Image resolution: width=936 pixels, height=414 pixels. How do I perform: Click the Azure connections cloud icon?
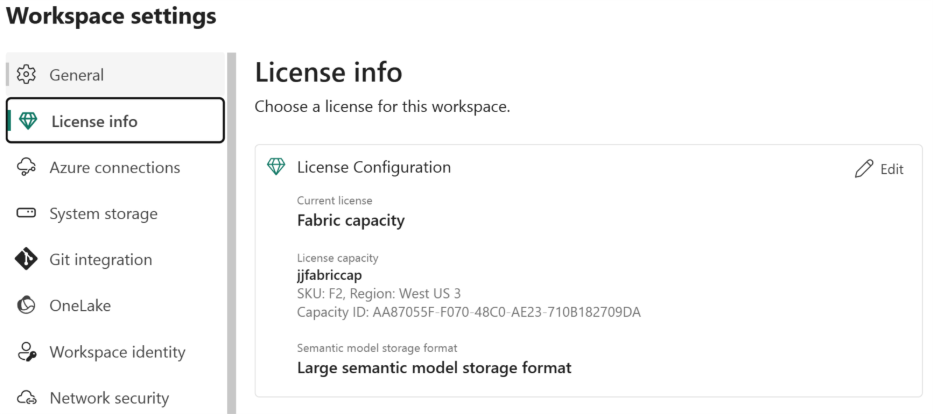tap(27, 168)
